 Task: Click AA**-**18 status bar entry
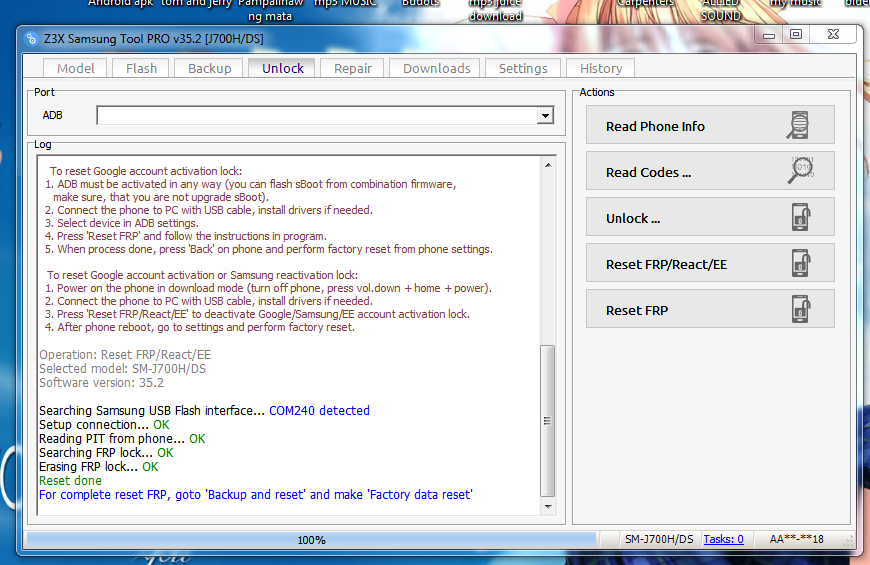tap(796, 539)
